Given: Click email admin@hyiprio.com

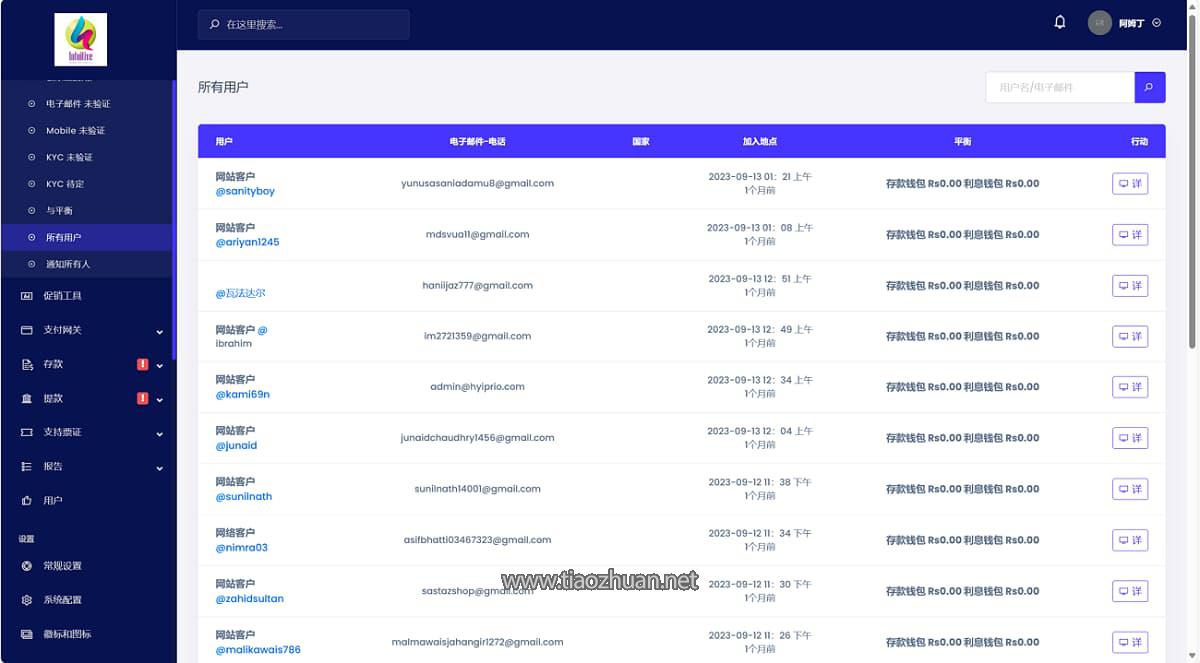Looking at the screenshot, I should click(x=477, y=387).
